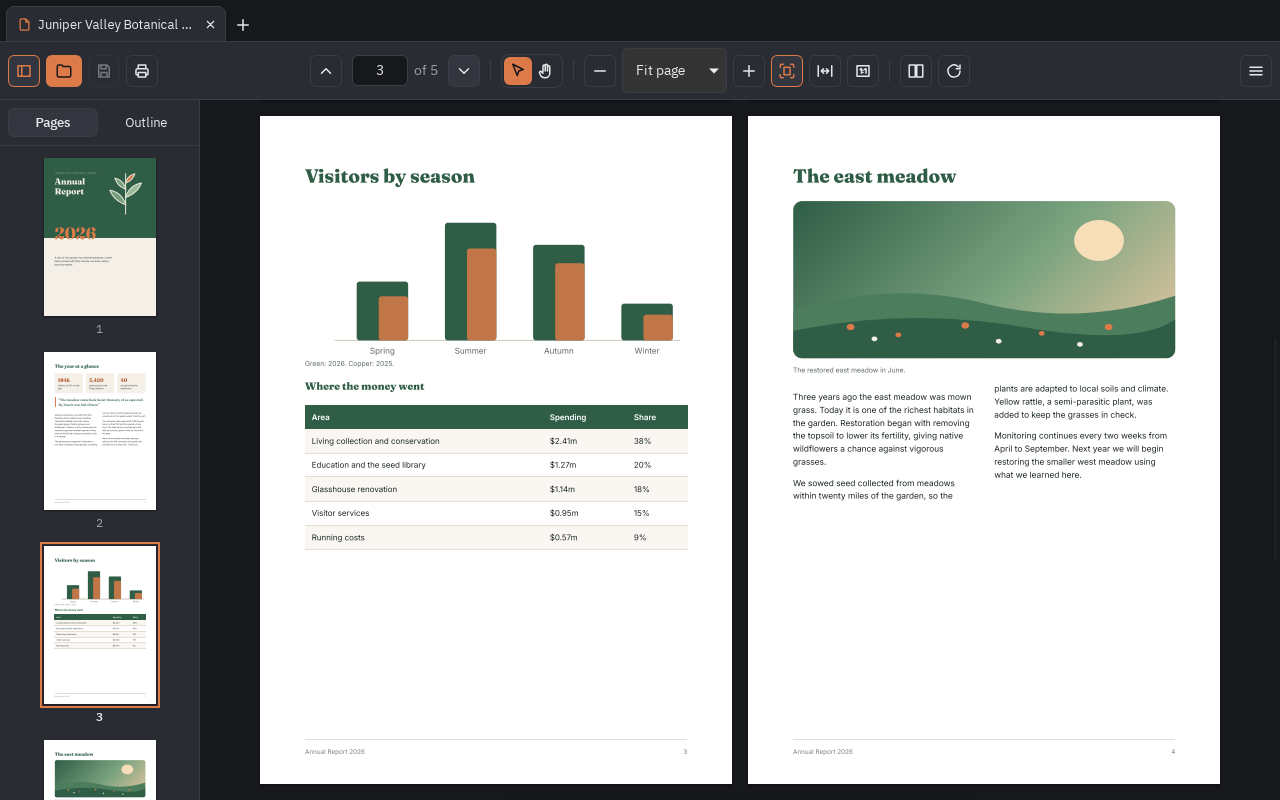This screenshot has height=800, width=1280.
Task: Click the '9%' share value
Action: pyautogui.click(x=640, y=537)
